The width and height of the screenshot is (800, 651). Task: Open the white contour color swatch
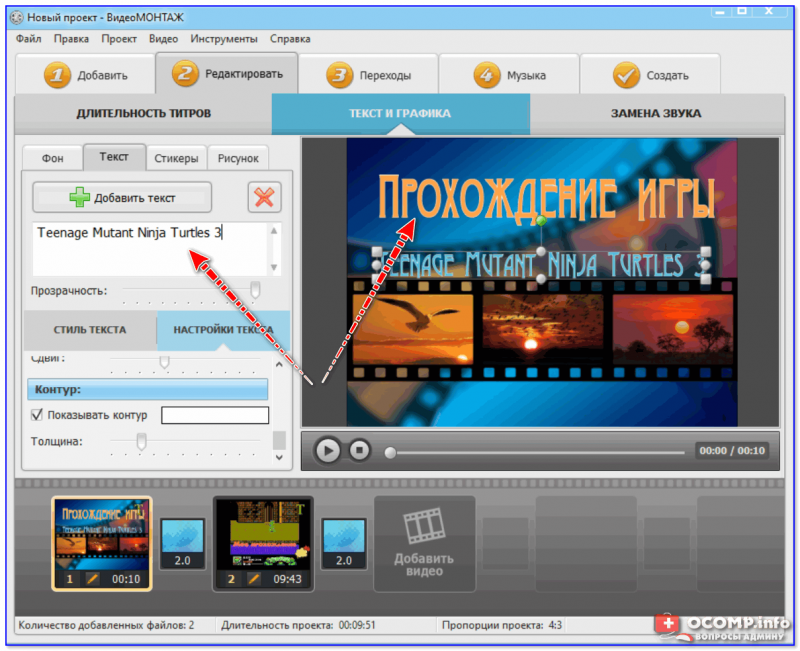coord(215,415)
